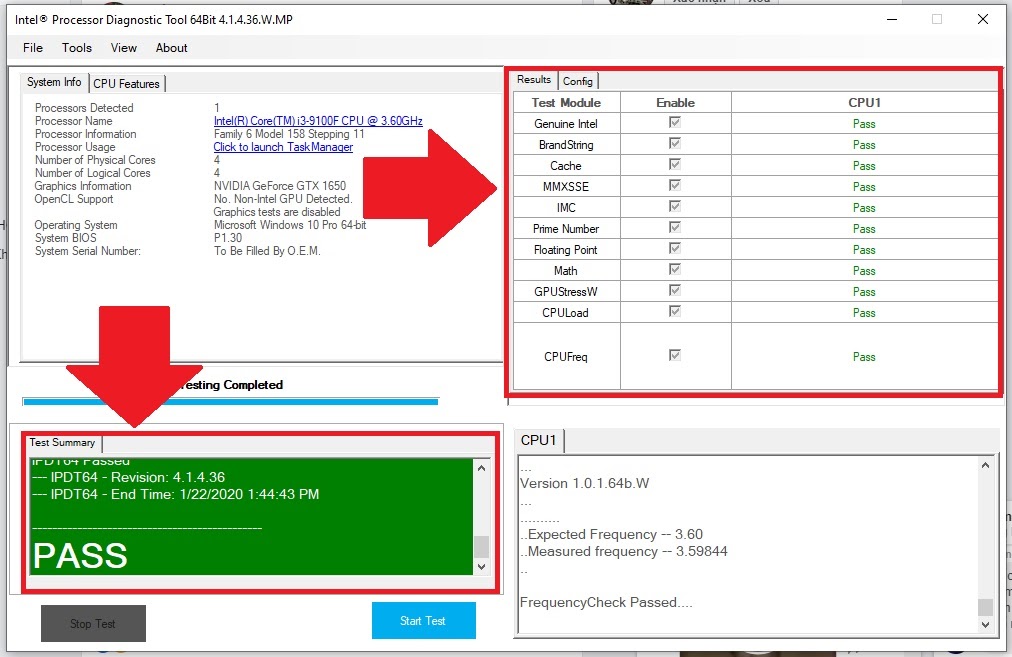Click Microsoft Windows 10 Pro 64-bit value

[290, 225]
